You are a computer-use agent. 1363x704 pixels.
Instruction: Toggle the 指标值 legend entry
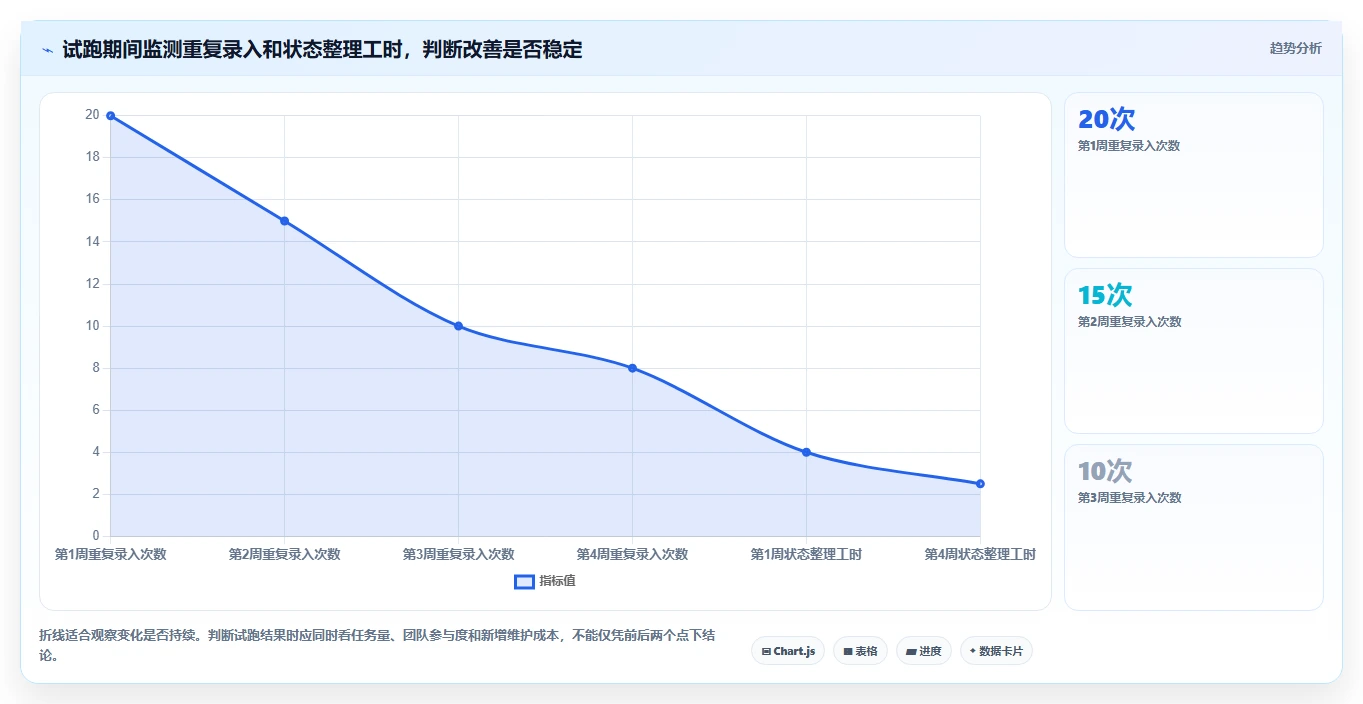[545, 581]
